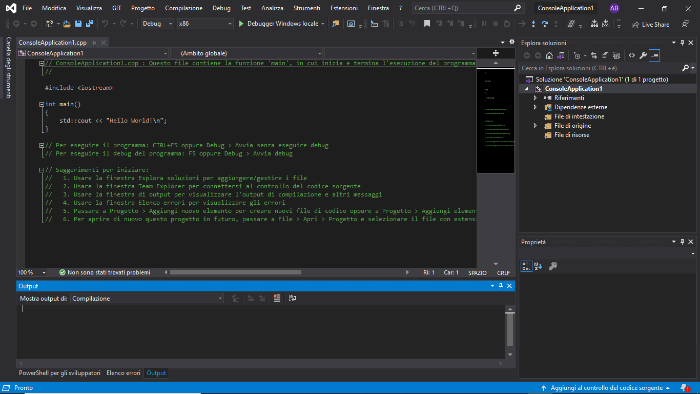Image resolution: width=700 pixels, height=394 pixels.
Task: Click Alphabetical sort icon in Proprietà
Action: pyautogui.click(x=538, y=266)
